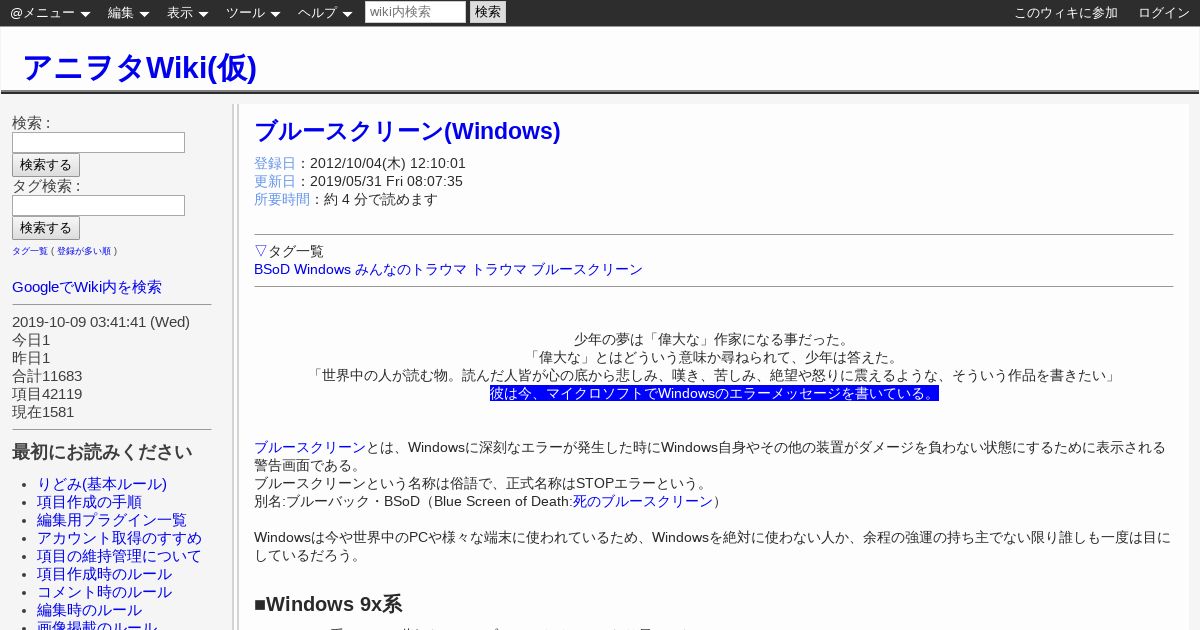The height and width of the screenshot is (630, 1200).
Task: Open アカウント取得のすすめ link
Action: pyautogui.click(x=119, y=538)
